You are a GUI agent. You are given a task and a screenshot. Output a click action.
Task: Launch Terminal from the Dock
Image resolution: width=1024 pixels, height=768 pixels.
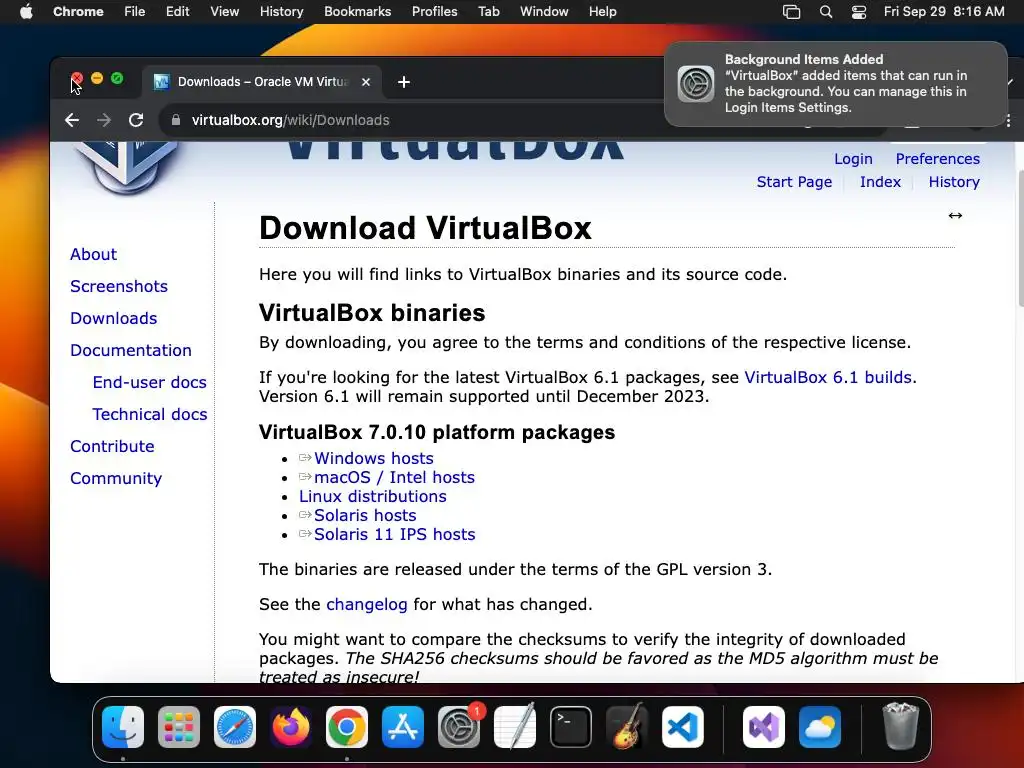click(x=571, y=727)
